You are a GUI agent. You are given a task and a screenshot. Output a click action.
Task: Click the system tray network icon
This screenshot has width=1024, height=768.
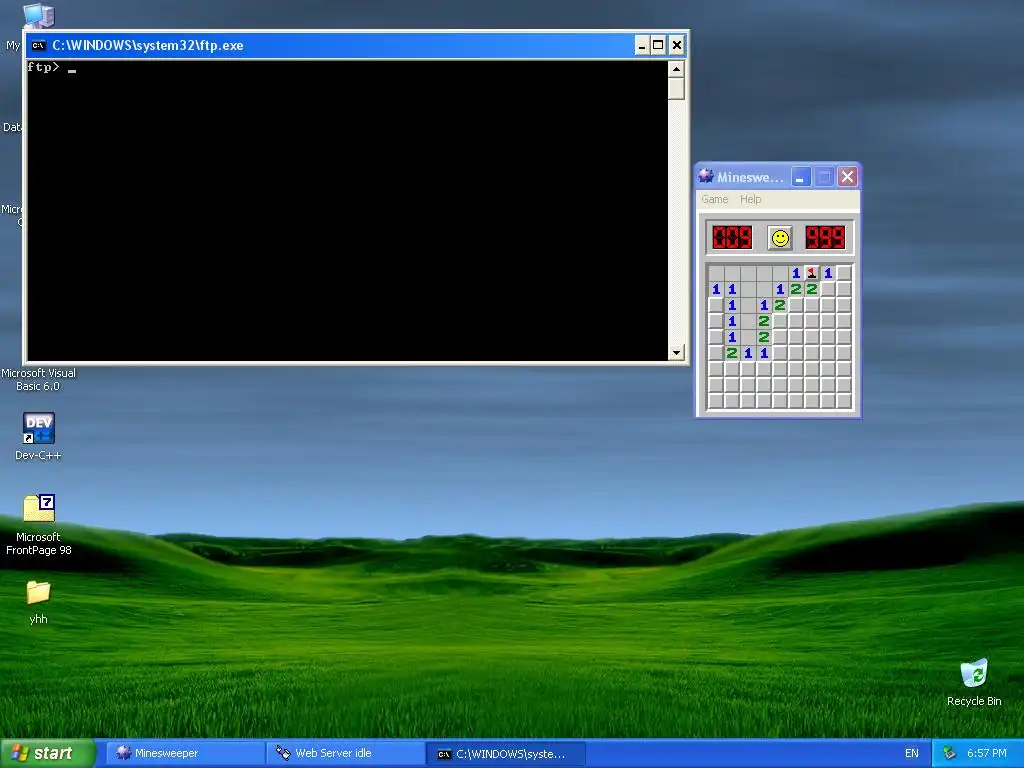coord(950,753)
